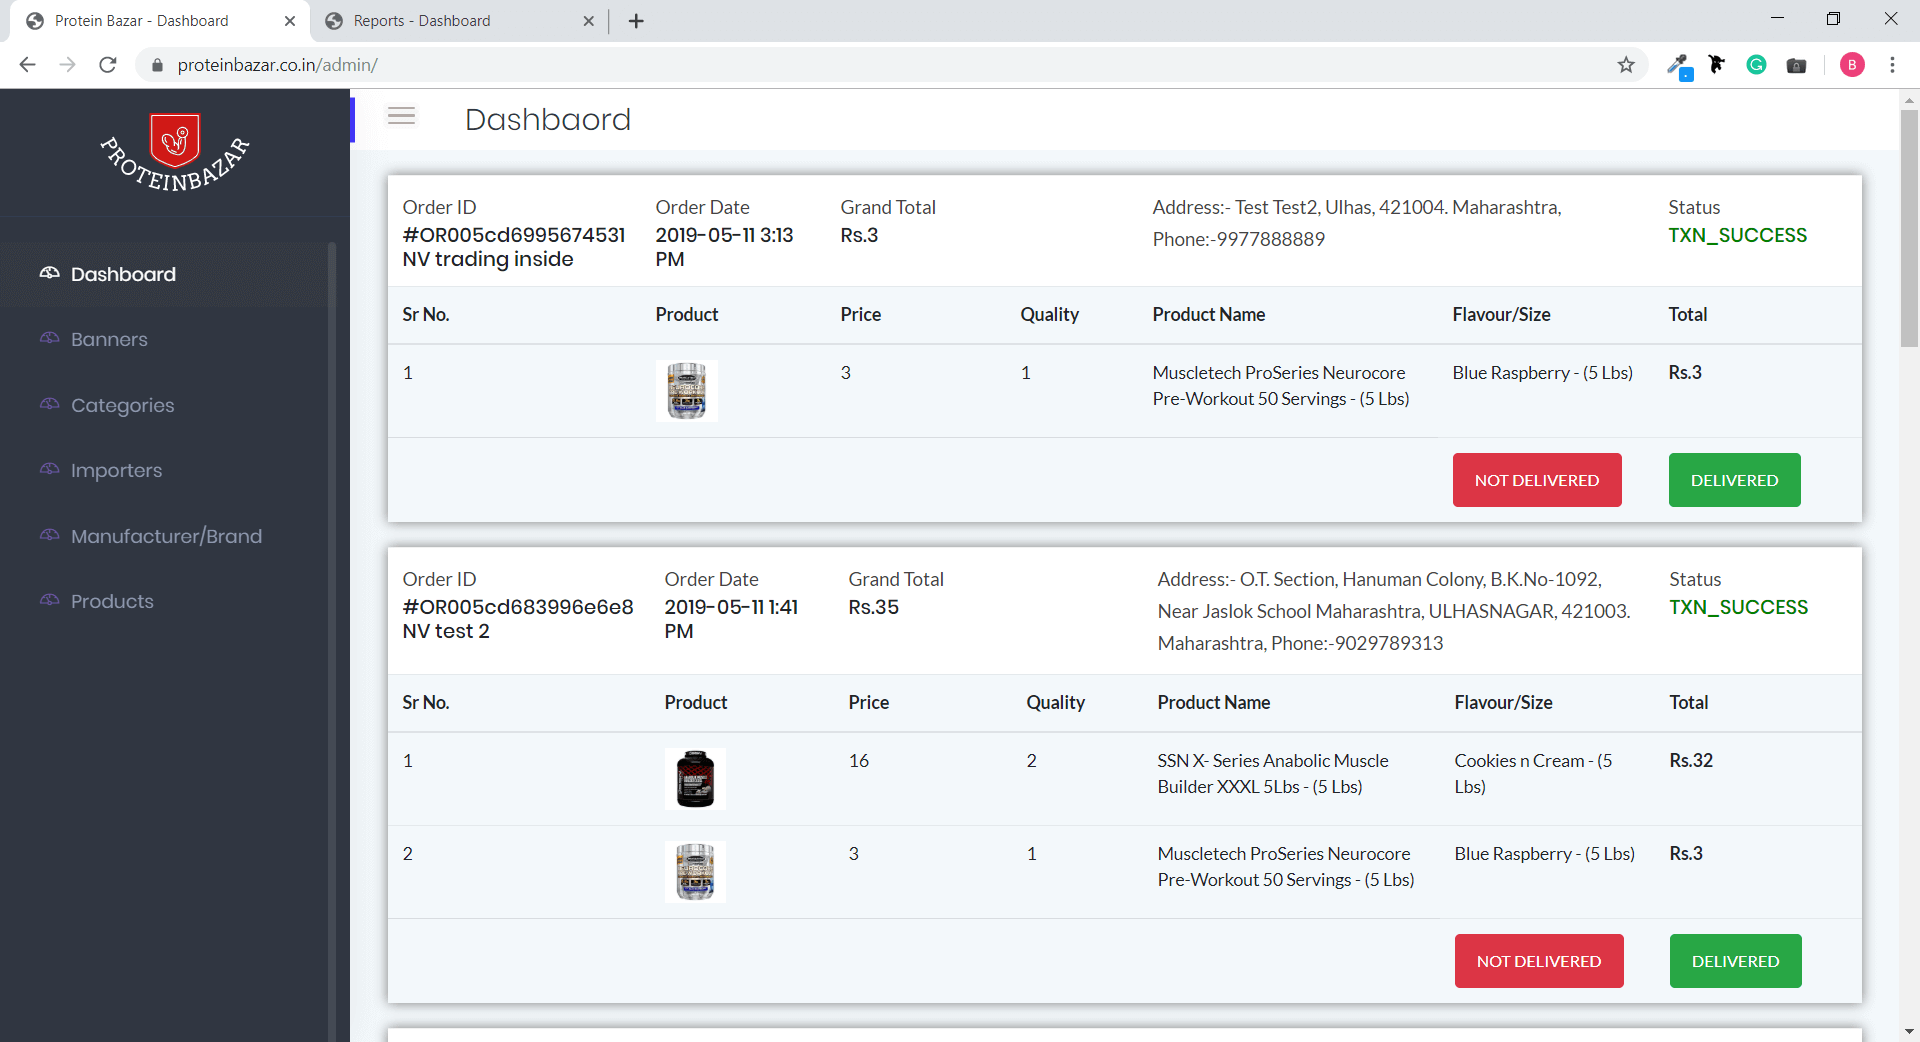This screenshot has width=1920, height=1042.
Task: Click order ID #OR005cd683996e6e8
Action: (x=518, y=607)
